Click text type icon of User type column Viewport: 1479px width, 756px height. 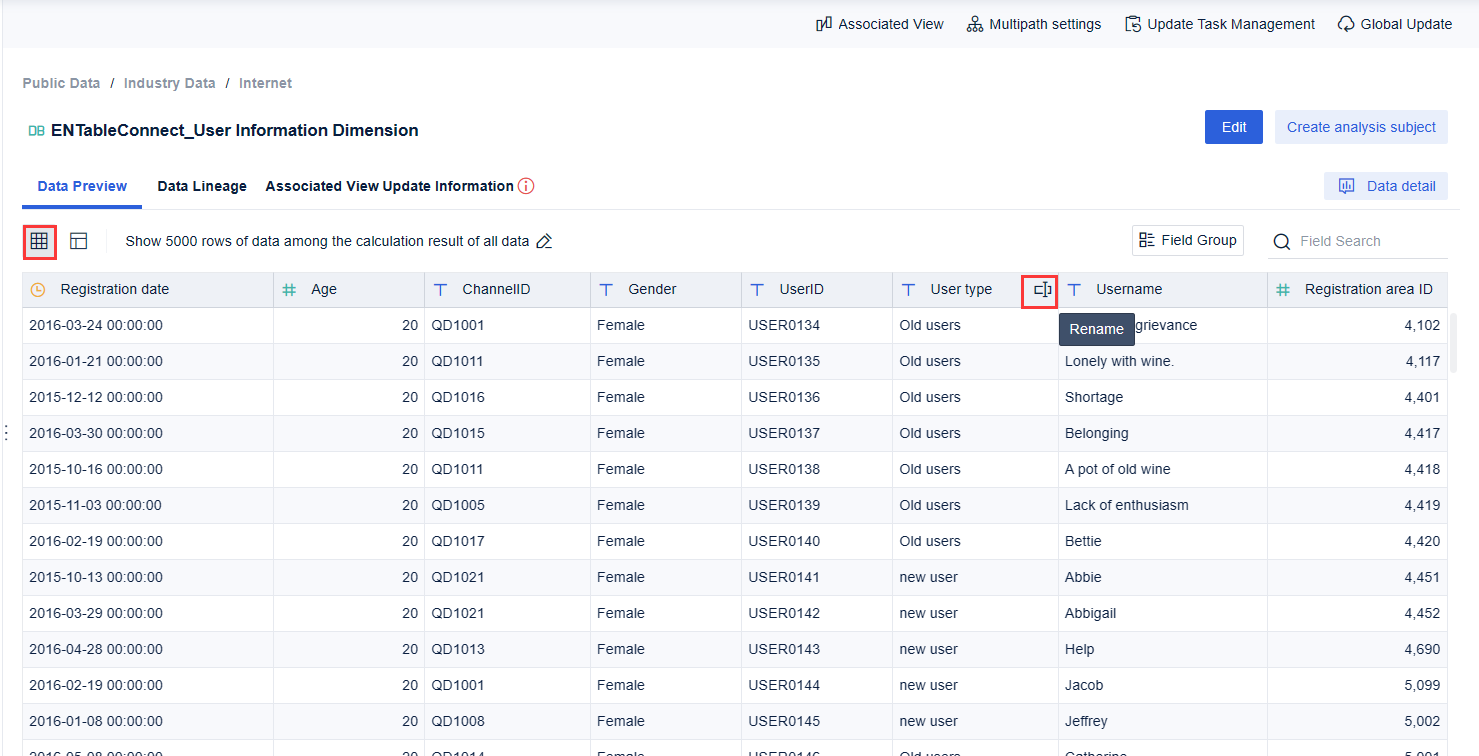tap(908, 290)
